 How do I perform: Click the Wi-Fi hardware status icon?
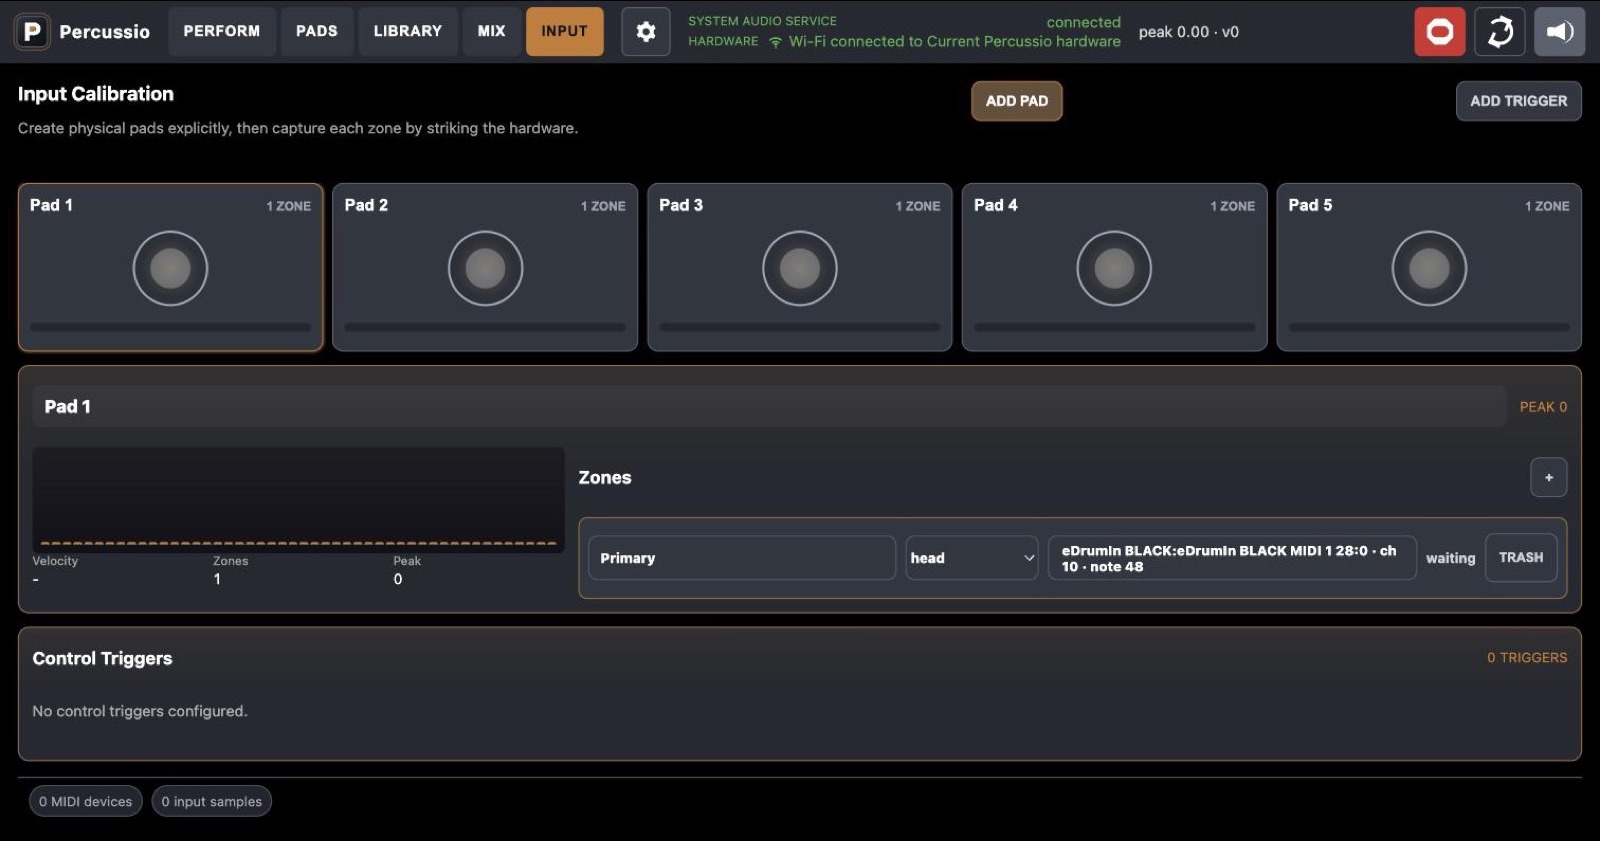775,42
